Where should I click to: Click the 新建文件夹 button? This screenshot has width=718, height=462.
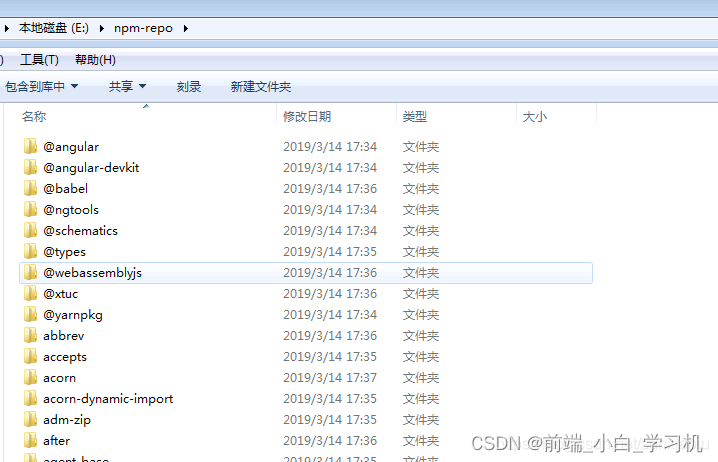(x=261, y=87)
